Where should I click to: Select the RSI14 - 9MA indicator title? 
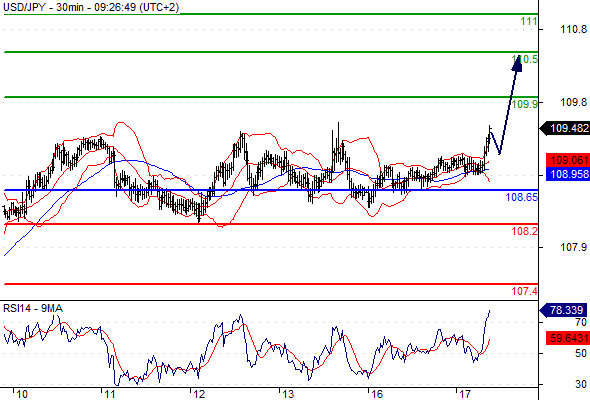tap(33, 309)
